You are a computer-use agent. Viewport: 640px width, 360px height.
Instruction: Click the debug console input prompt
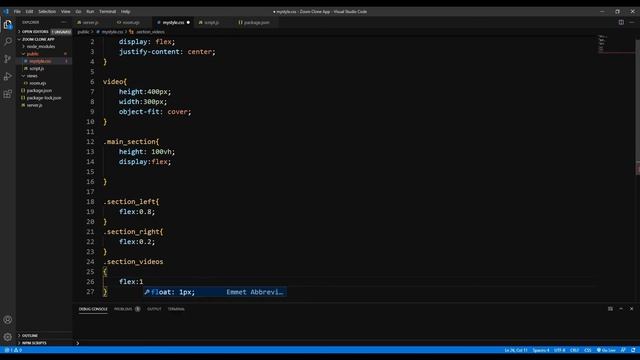355,343
